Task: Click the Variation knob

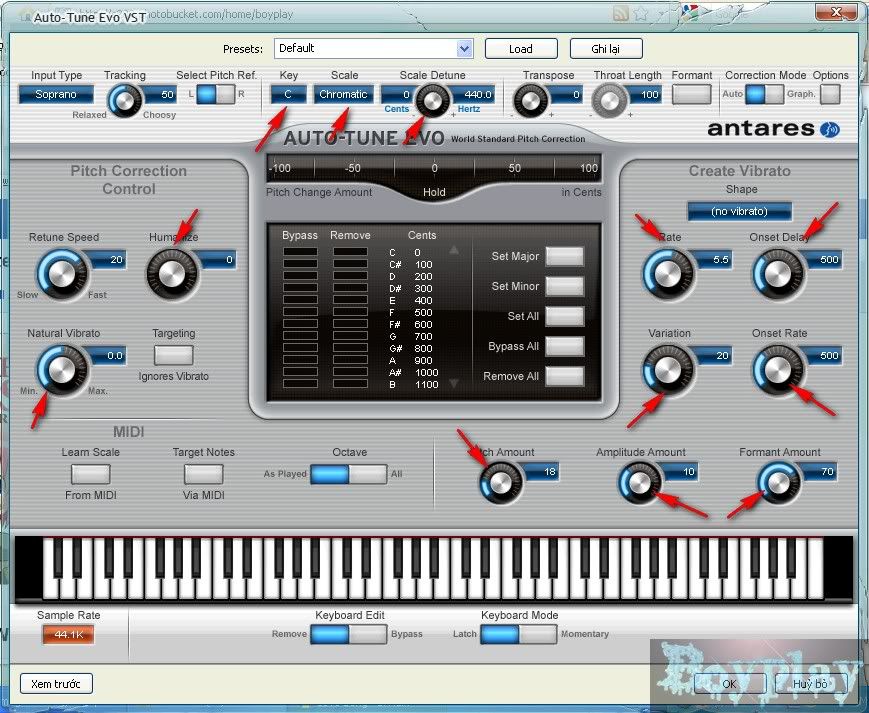Action: 667,369
